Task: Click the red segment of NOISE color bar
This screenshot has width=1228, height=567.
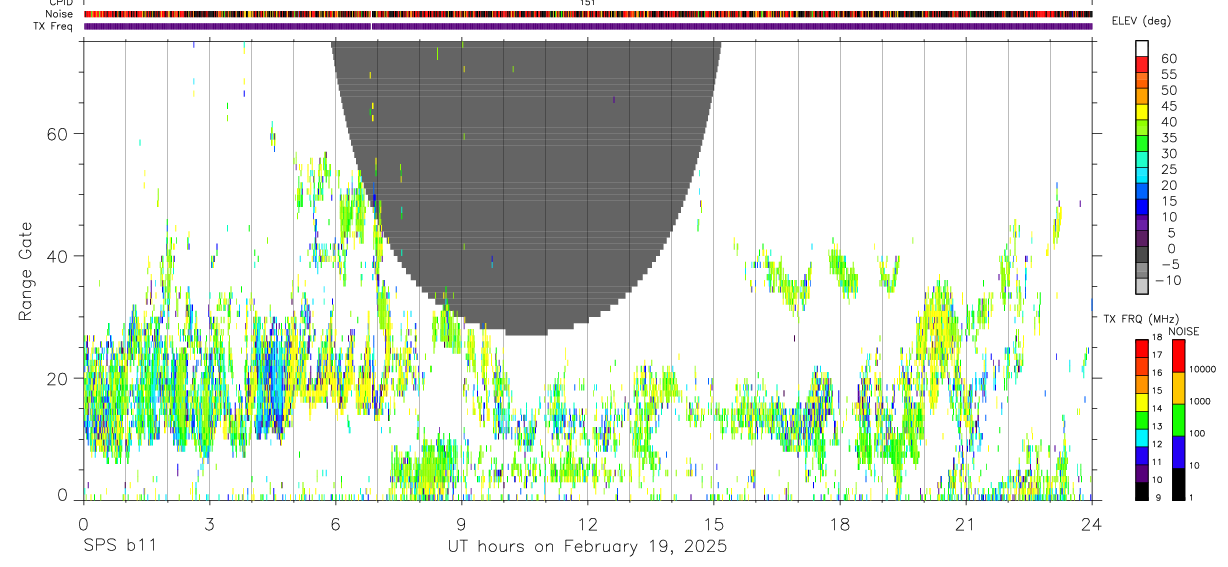Action: [x=1179, y=357]
